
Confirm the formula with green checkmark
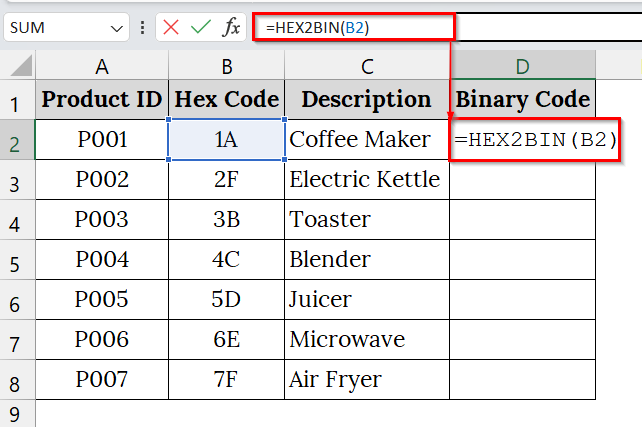click(201, 28)
